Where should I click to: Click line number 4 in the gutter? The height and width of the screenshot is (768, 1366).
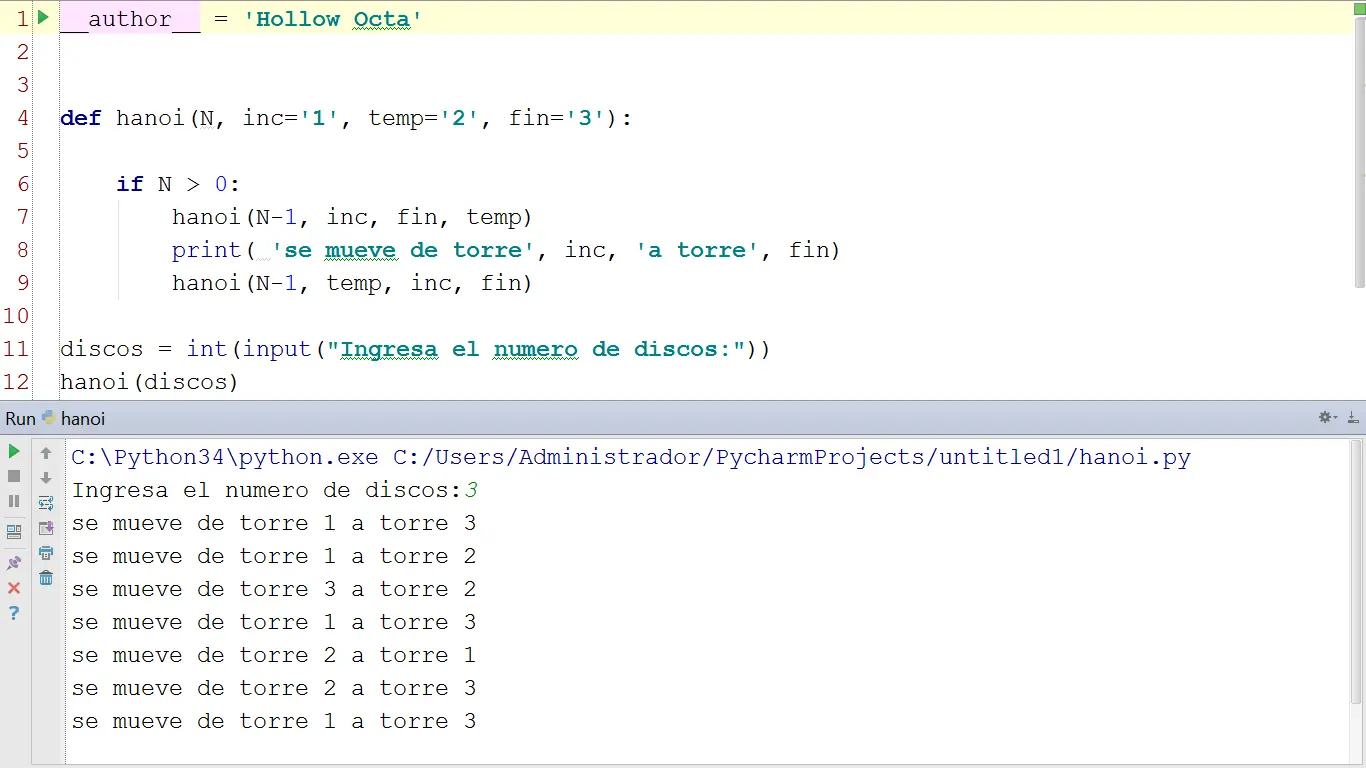(x=22, y=118)
